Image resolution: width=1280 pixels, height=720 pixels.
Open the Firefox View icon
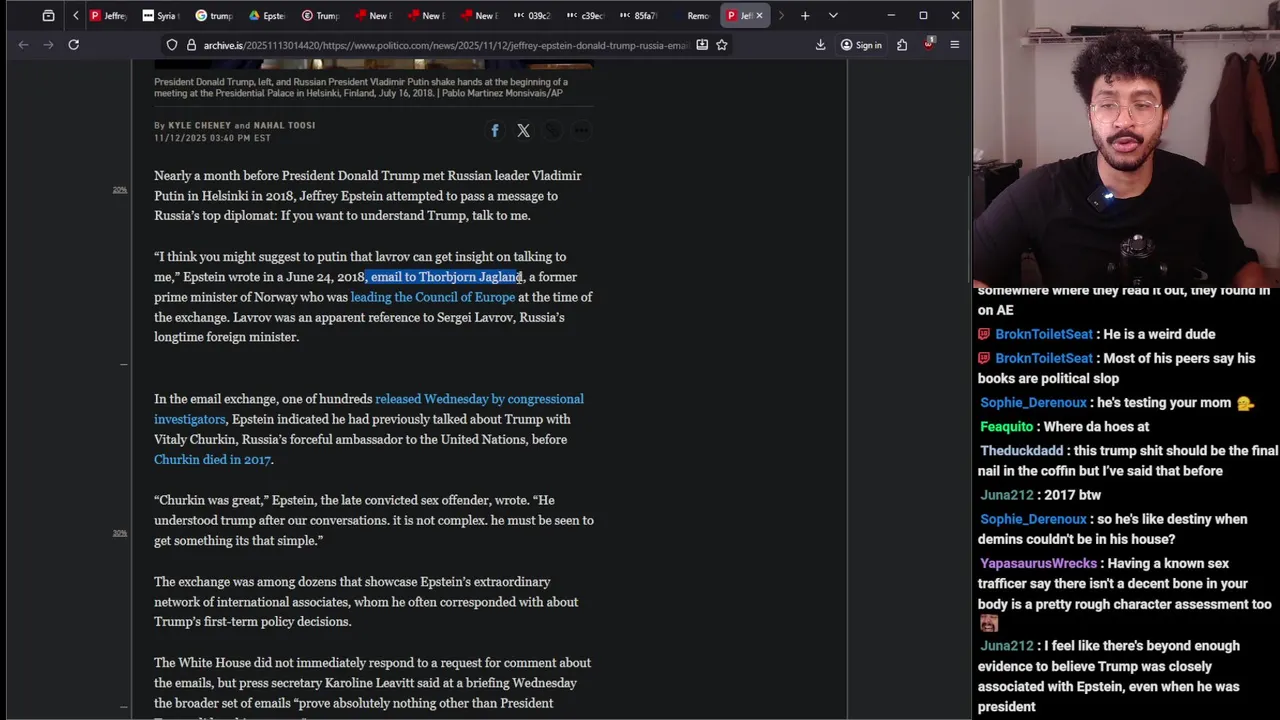[x=48, y=15]
